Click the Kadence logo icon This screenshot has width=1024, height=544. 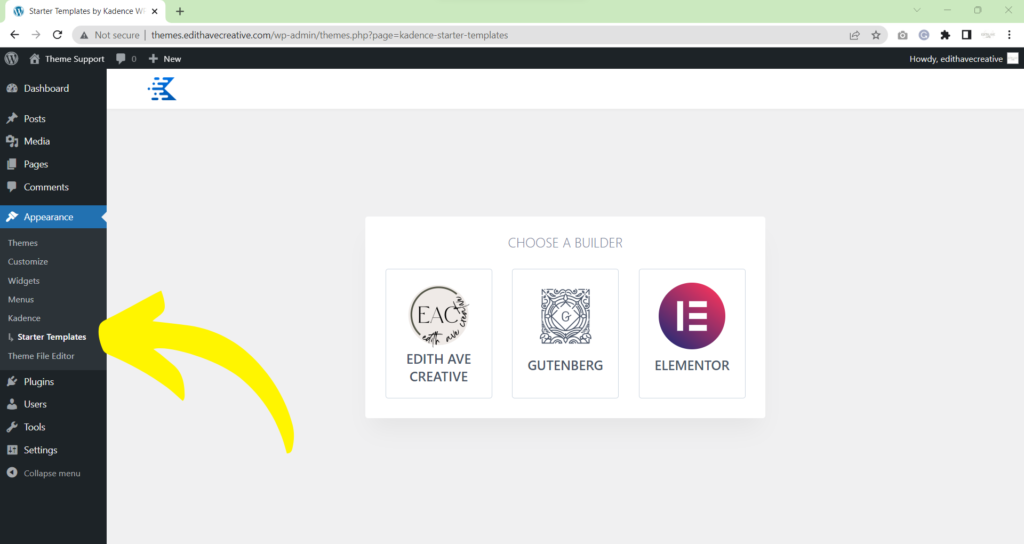(x=162, y=89)
